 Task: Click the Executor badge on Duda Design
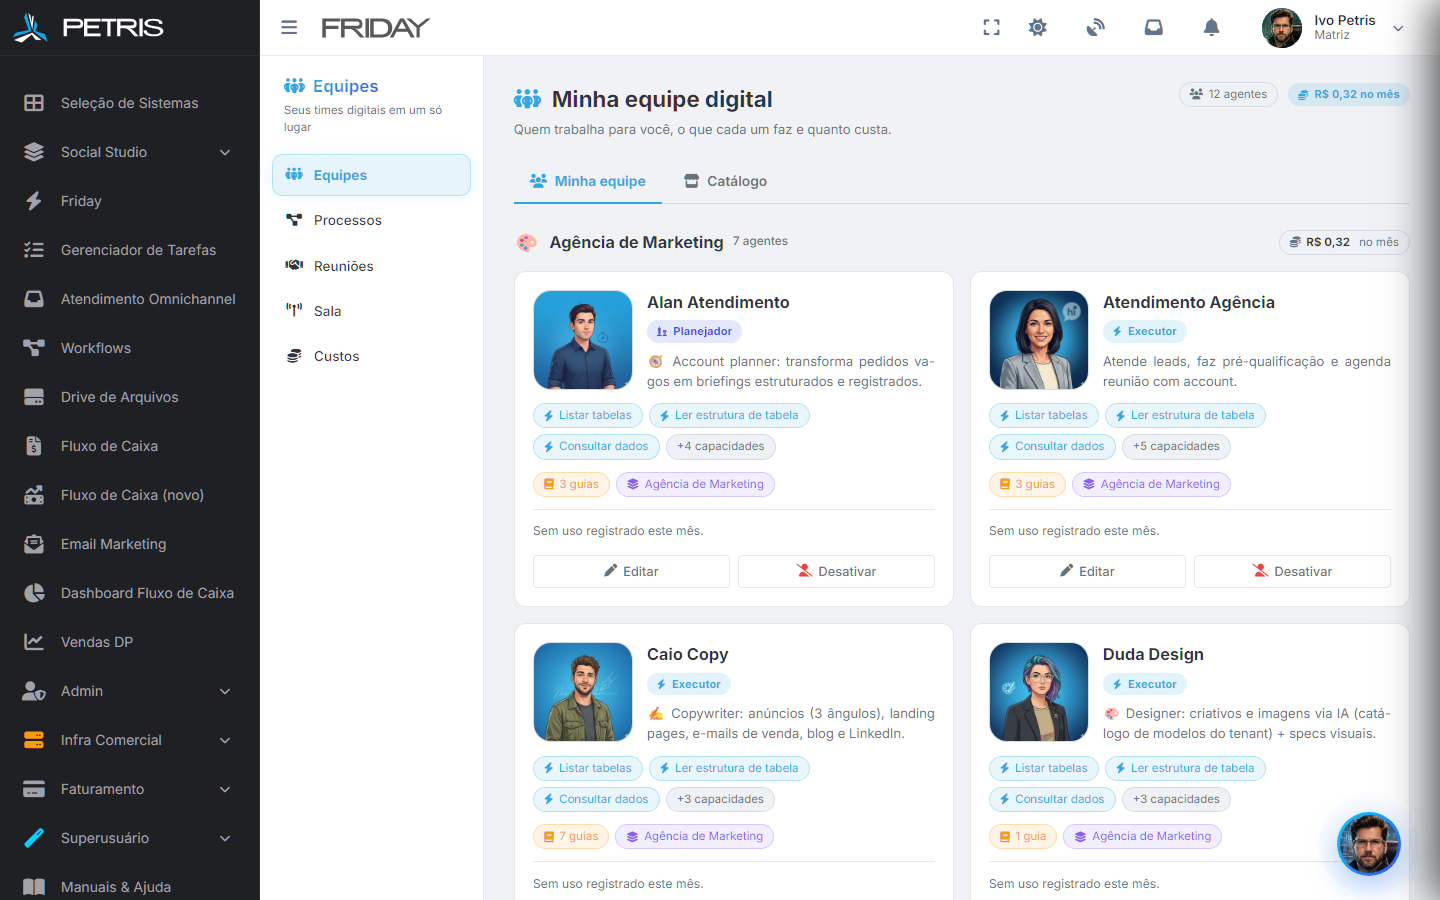click(x=1144, y=684)
